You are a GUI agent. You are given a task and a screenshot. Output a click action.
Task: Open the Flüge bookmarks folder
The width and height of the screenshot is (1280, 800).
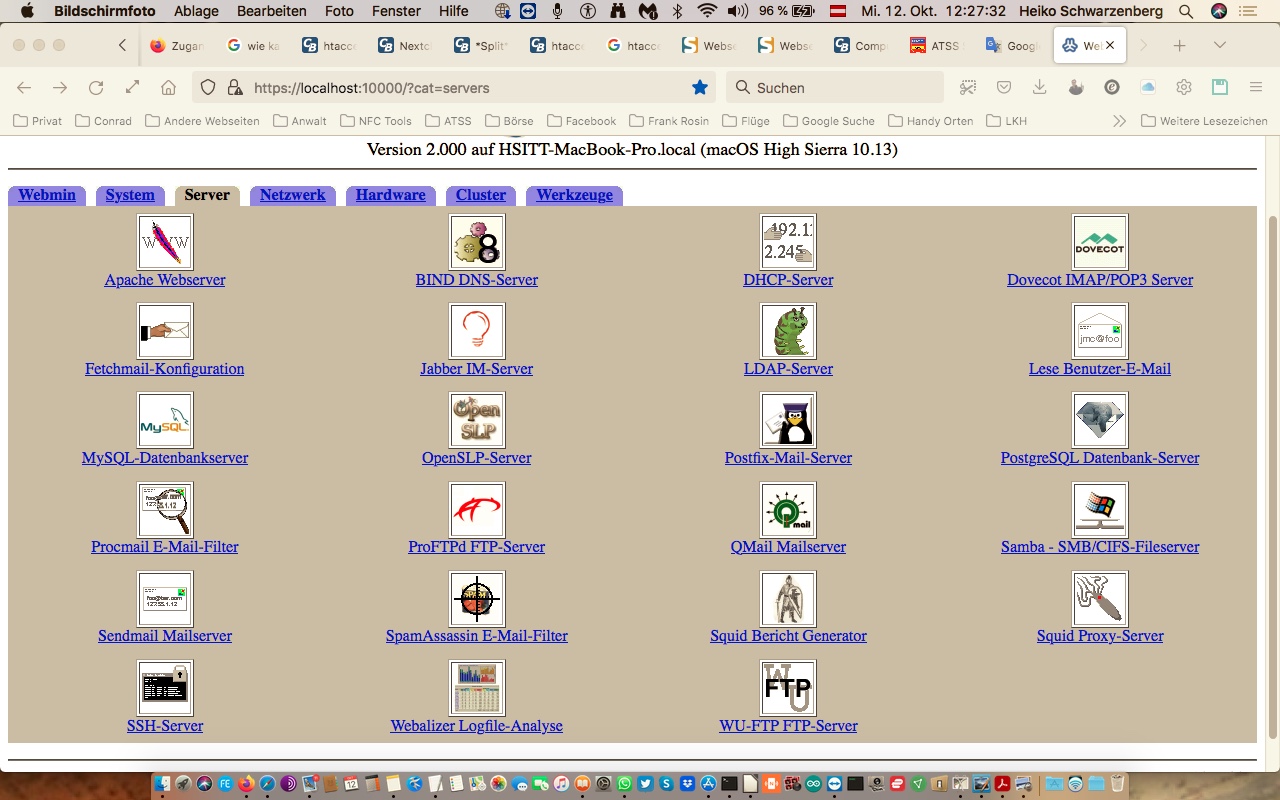[746, 121]
